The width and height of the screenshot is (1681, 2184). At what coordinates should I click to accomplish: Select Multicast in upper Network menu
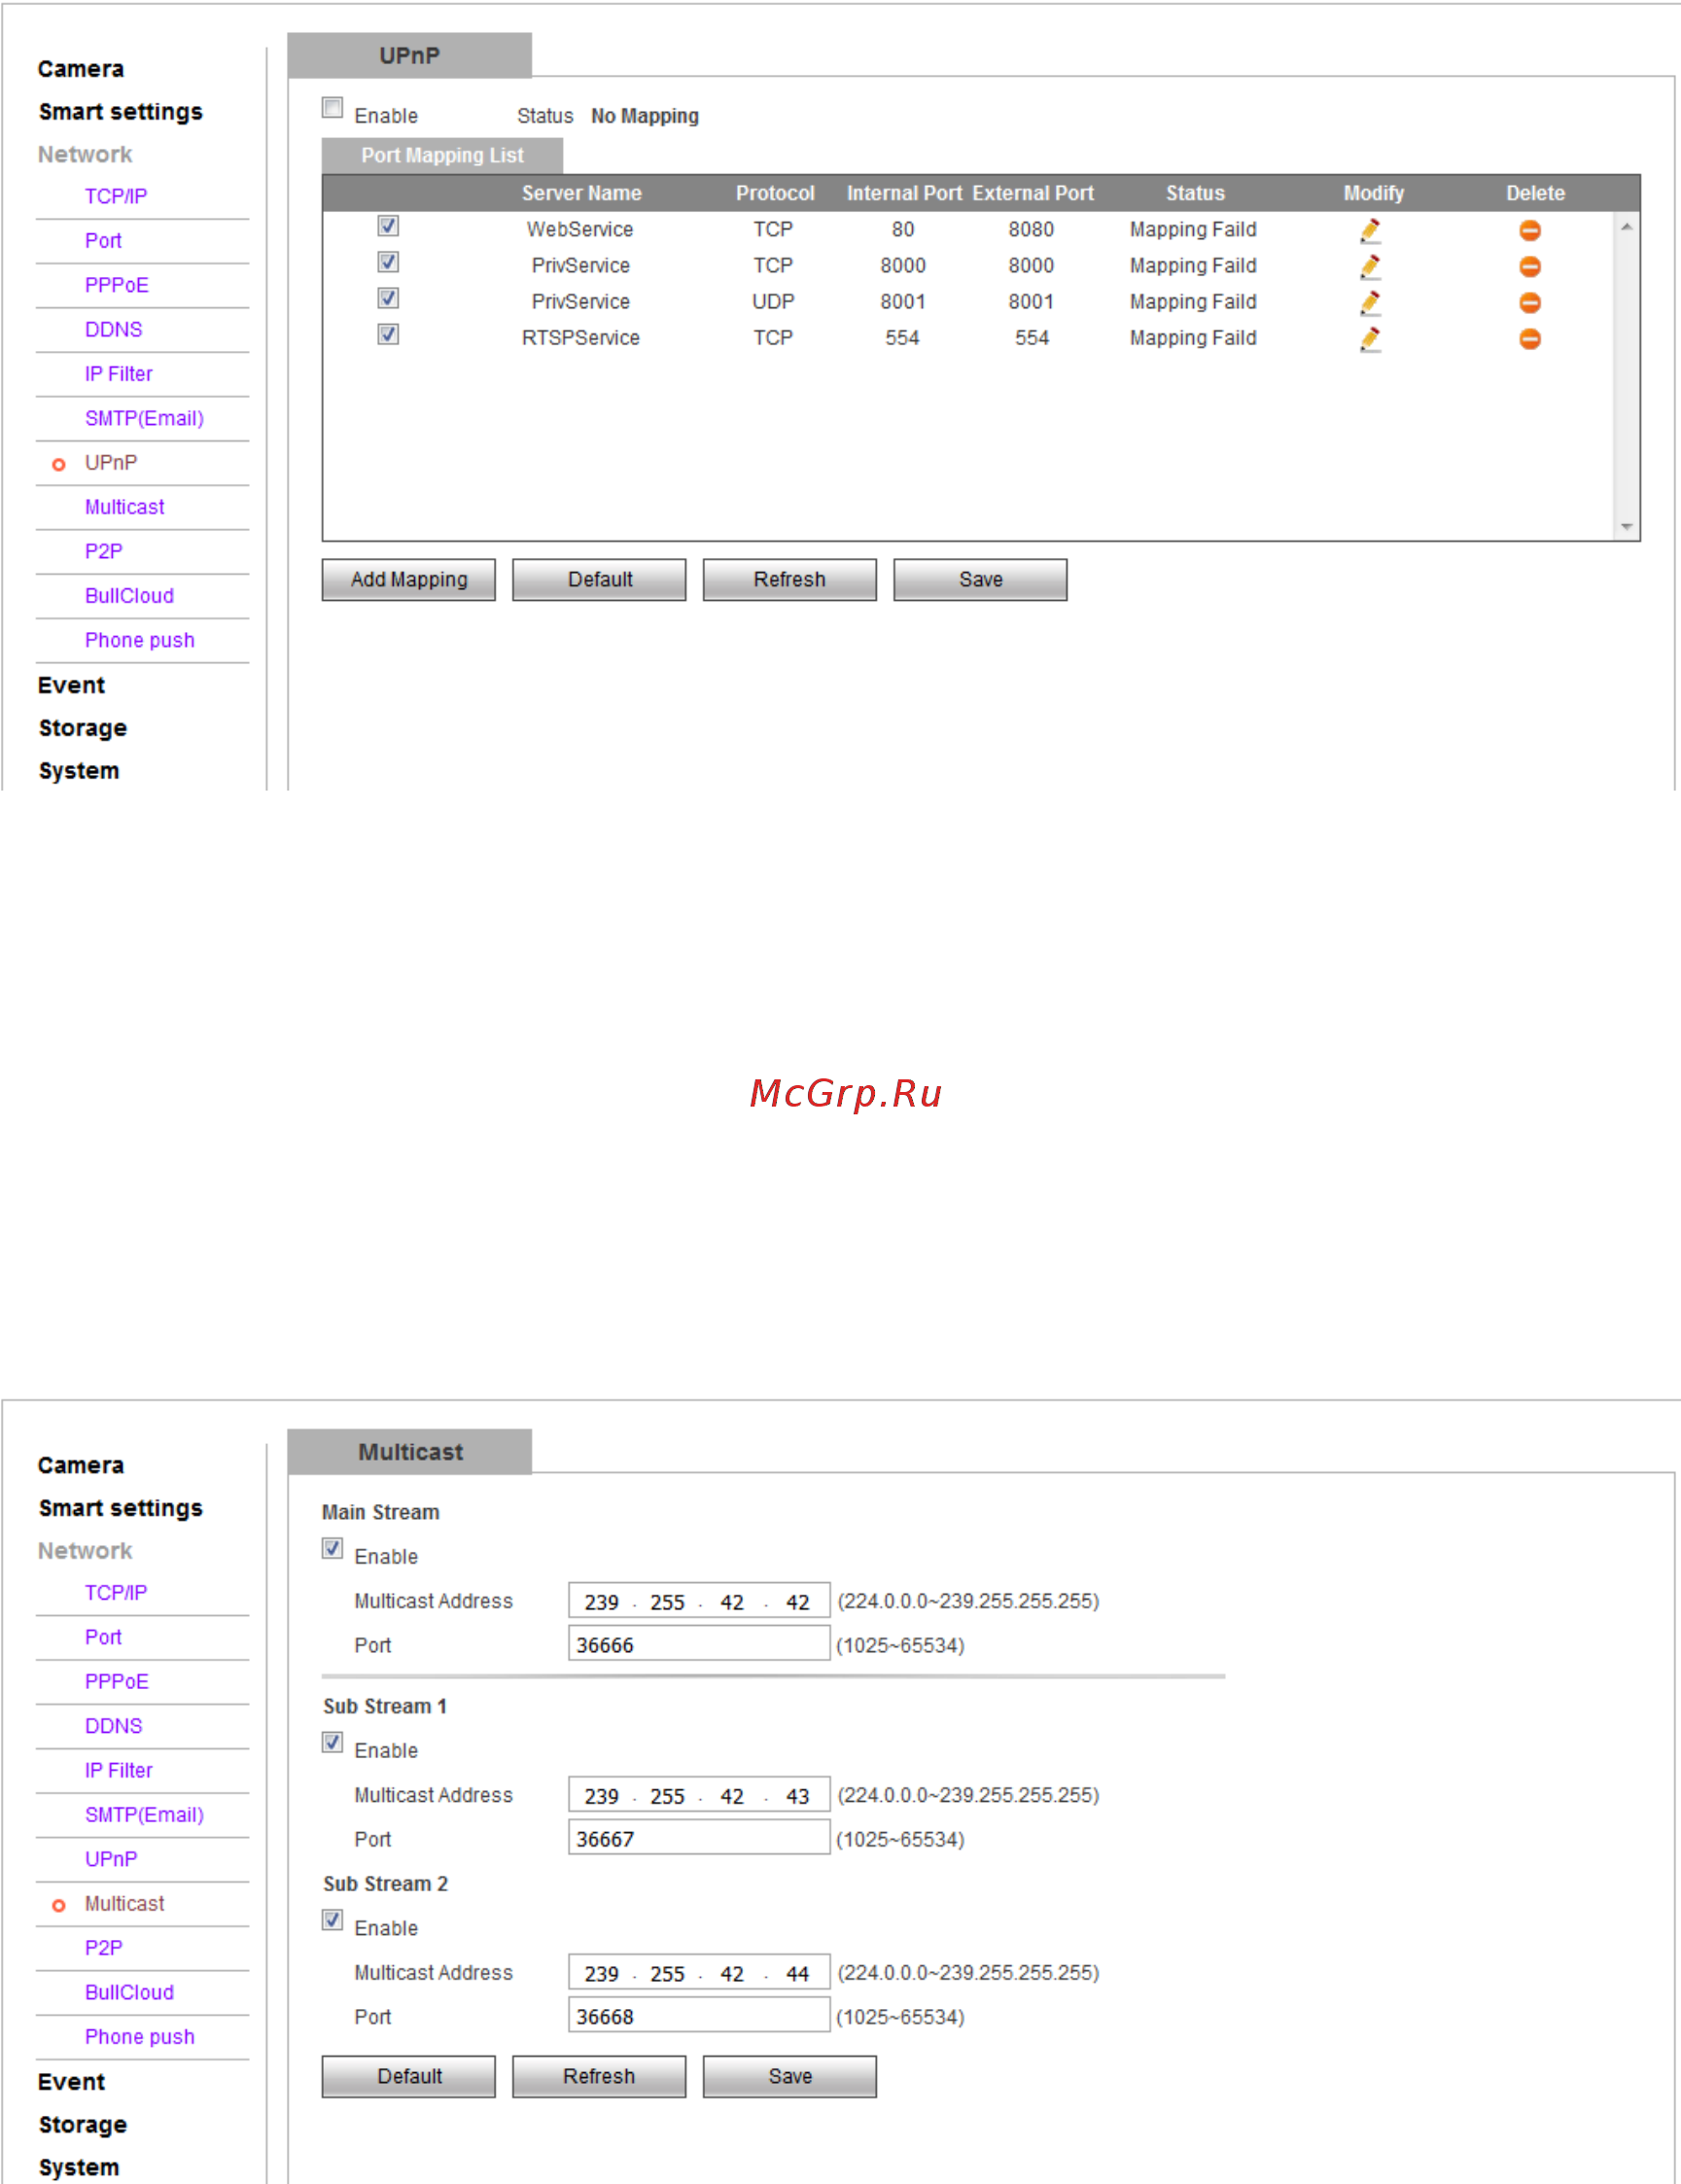click(x=124, y=508)
